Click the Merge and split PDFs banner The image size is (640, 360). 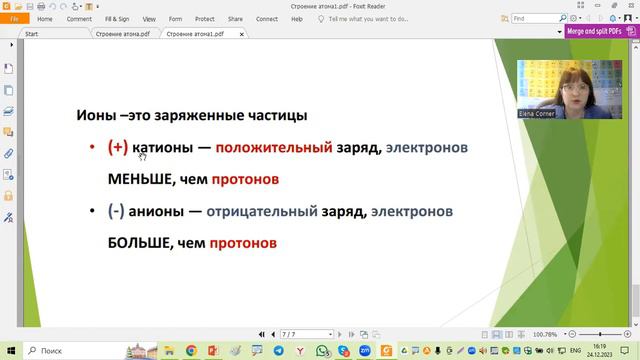(601, 31)
